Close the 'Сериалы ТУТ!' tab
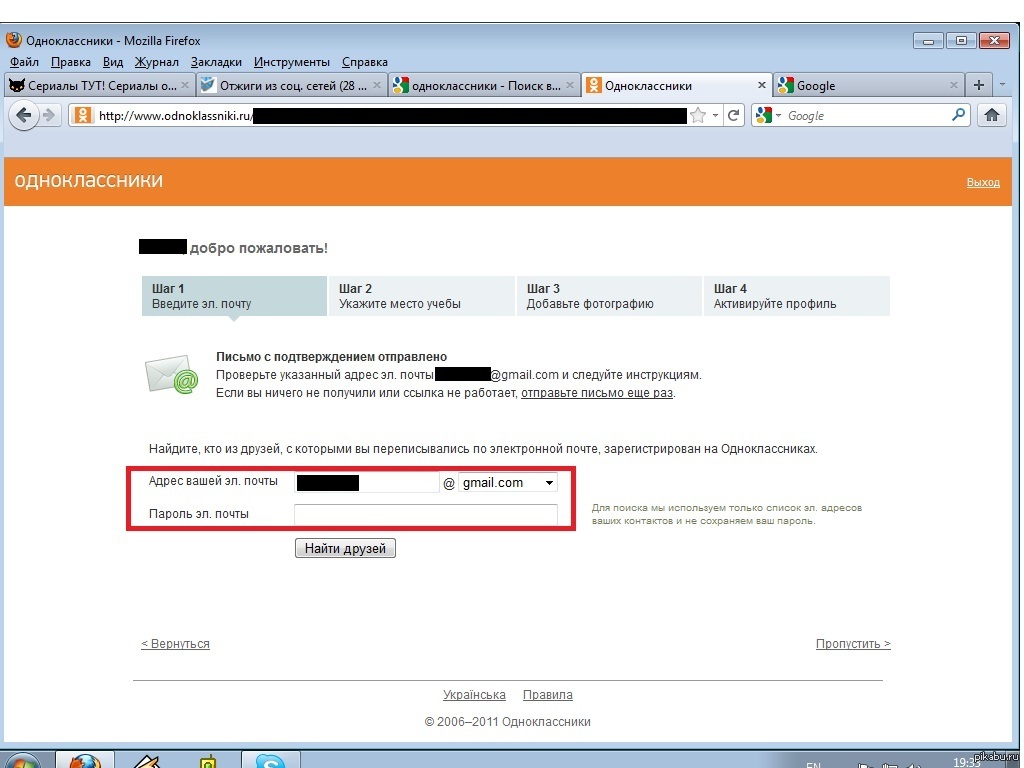 coord(185,85)
